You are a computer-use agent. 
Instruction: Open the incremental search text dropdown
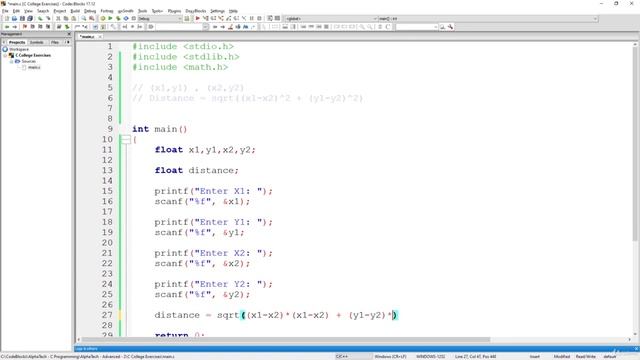[206, 27]
